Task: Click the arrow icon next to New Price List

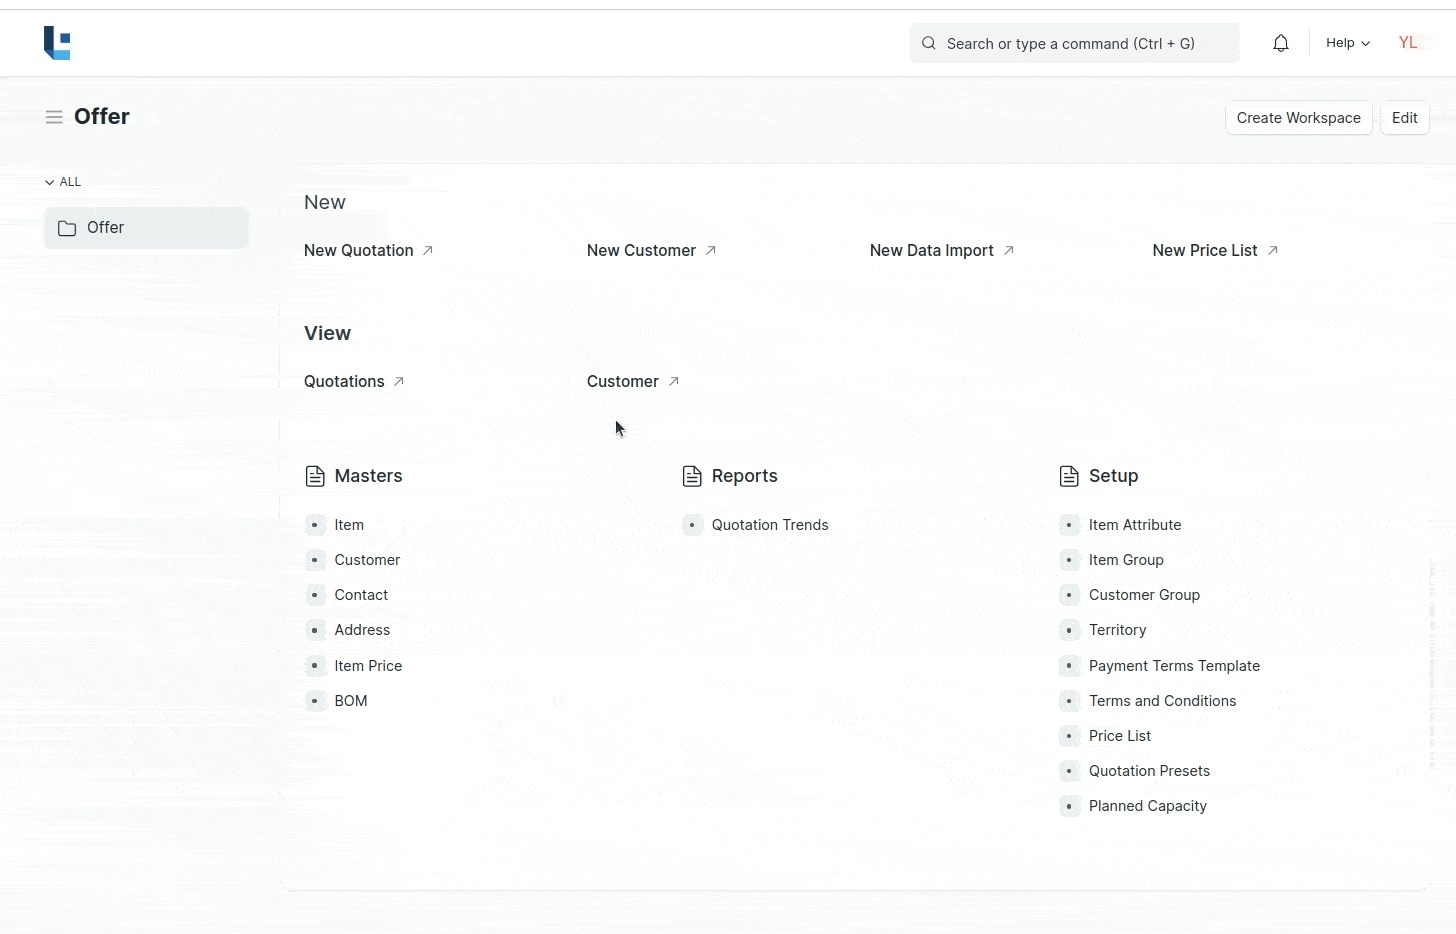Action: click(x=1273, y=250)
